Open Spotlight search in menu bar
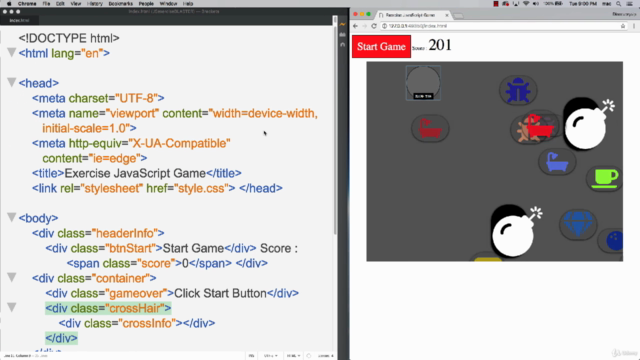Image resolution: width=640 pixels, height=360 pixels. pos(619,3)
